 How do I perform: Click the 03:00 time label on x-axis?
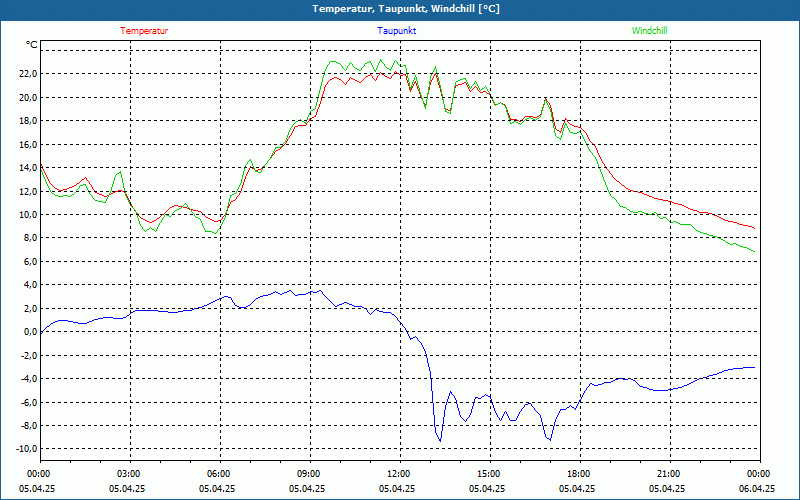pos(127,474)
